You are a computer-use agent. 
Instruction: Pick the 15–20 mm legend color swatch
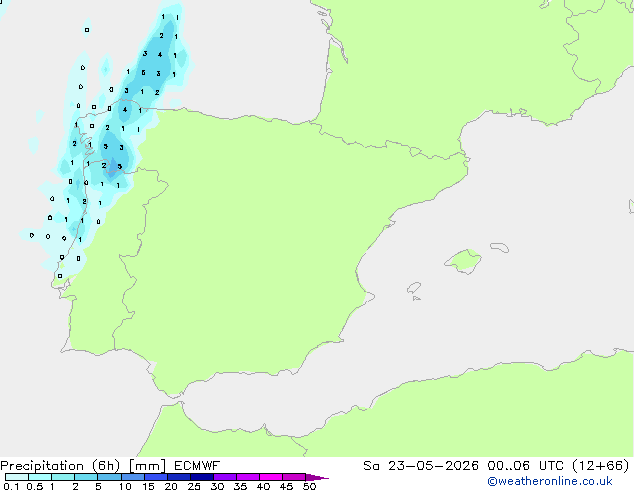coord(155,477)
